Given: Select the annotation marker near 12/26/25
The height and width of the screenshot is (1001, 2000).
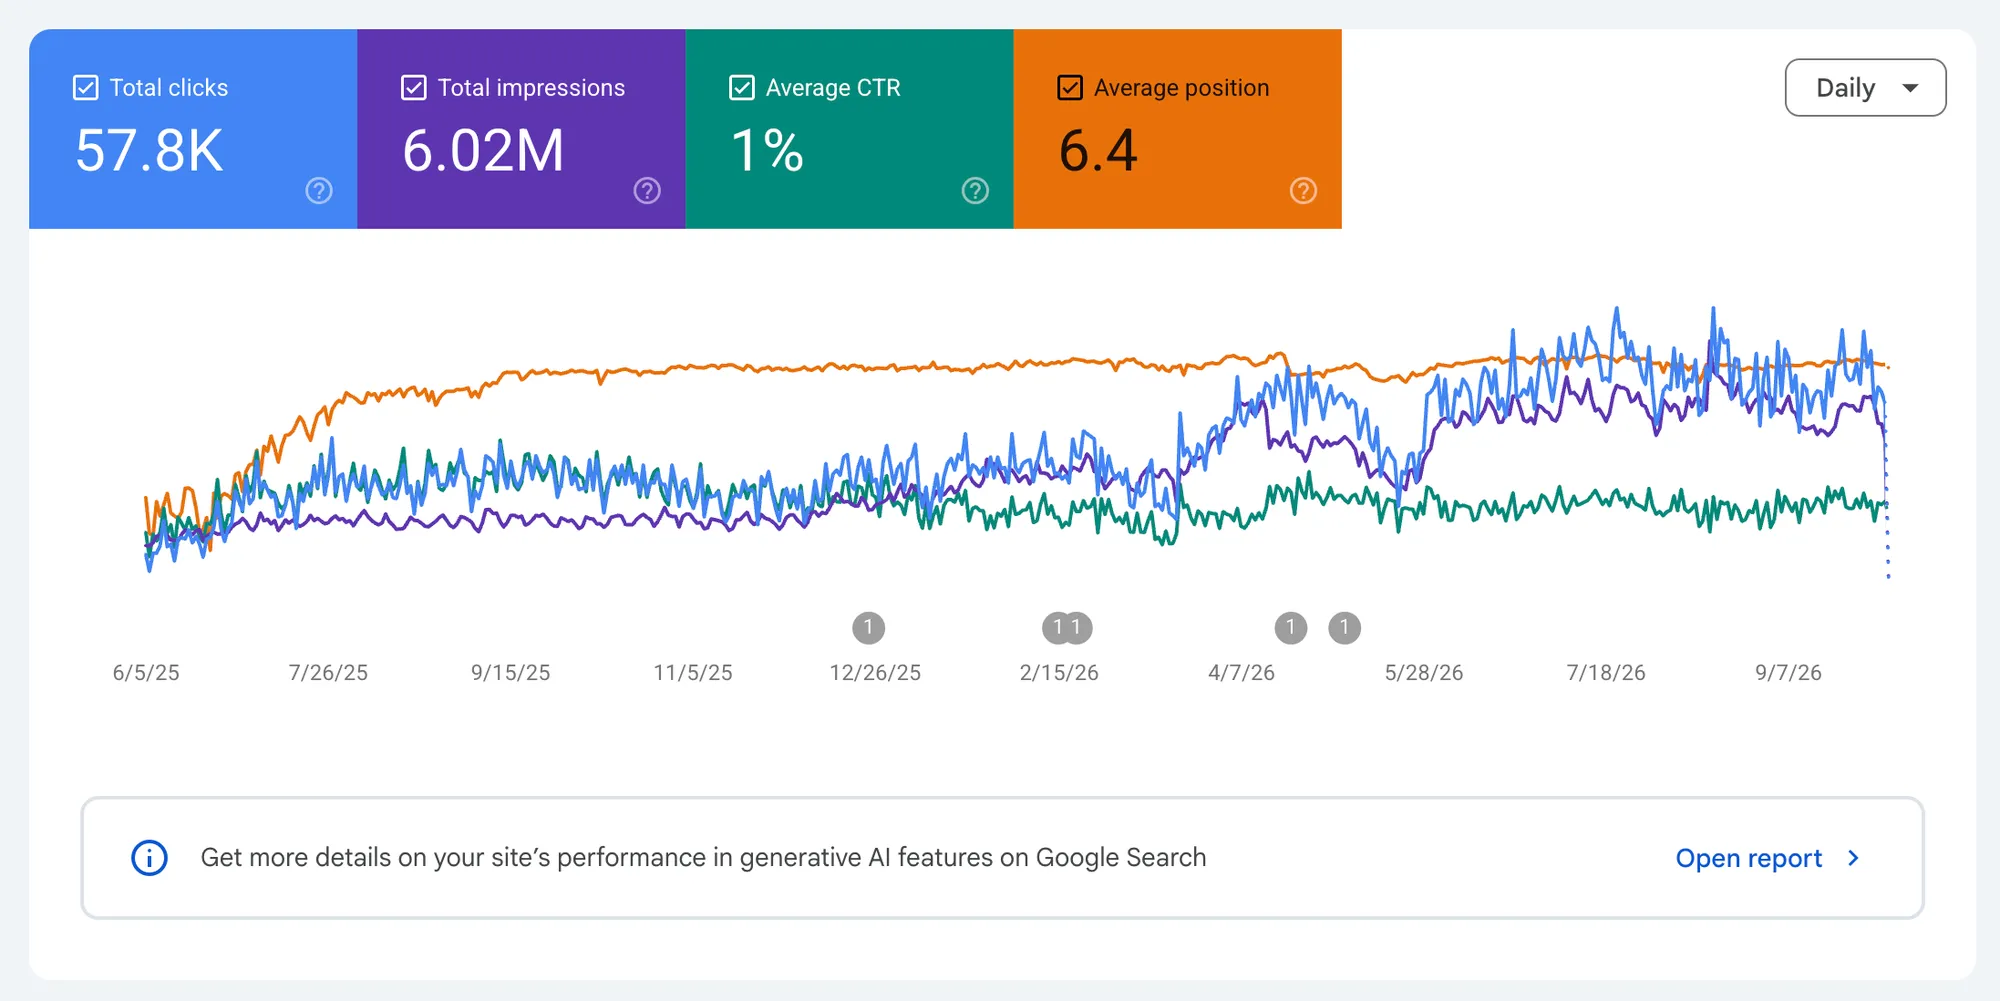Looking at the screenshot, I should (x=869, y=628).
